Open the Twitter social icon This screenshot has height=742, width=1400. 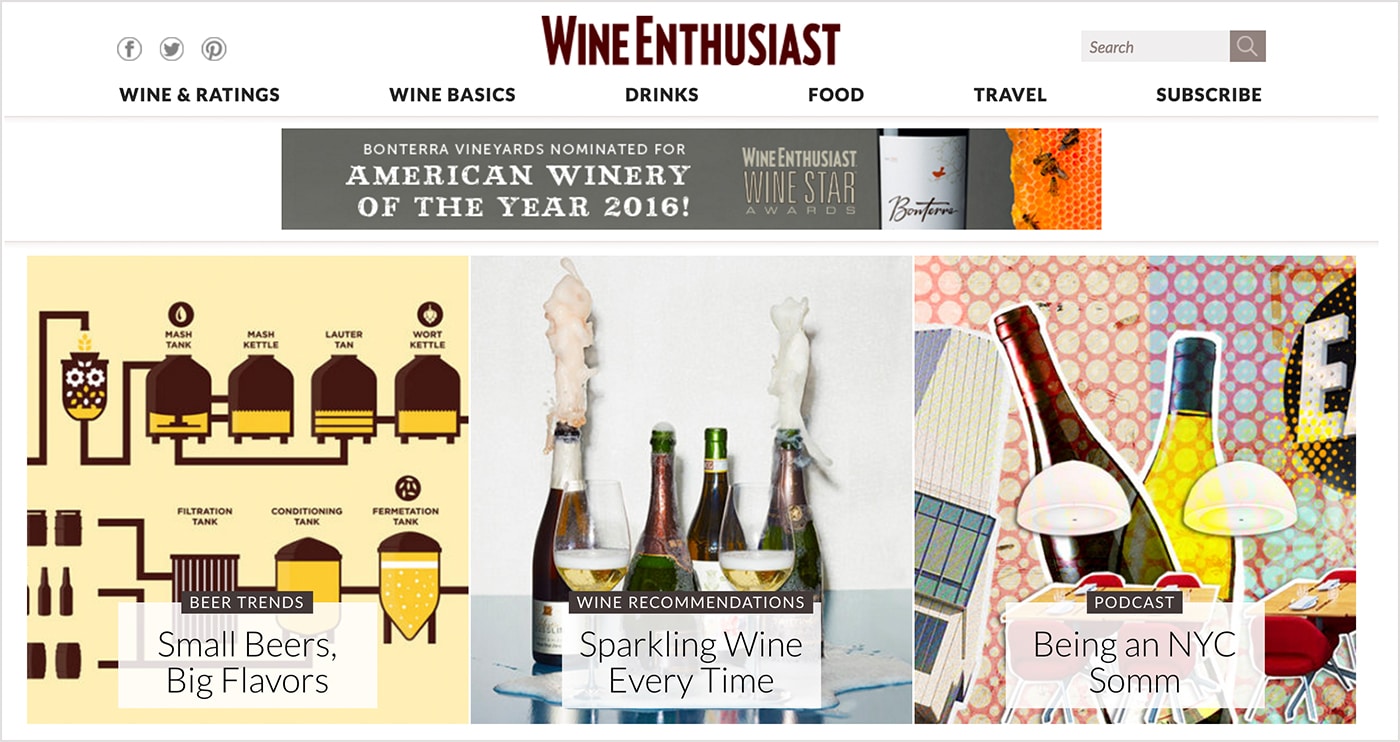point(171,48)
